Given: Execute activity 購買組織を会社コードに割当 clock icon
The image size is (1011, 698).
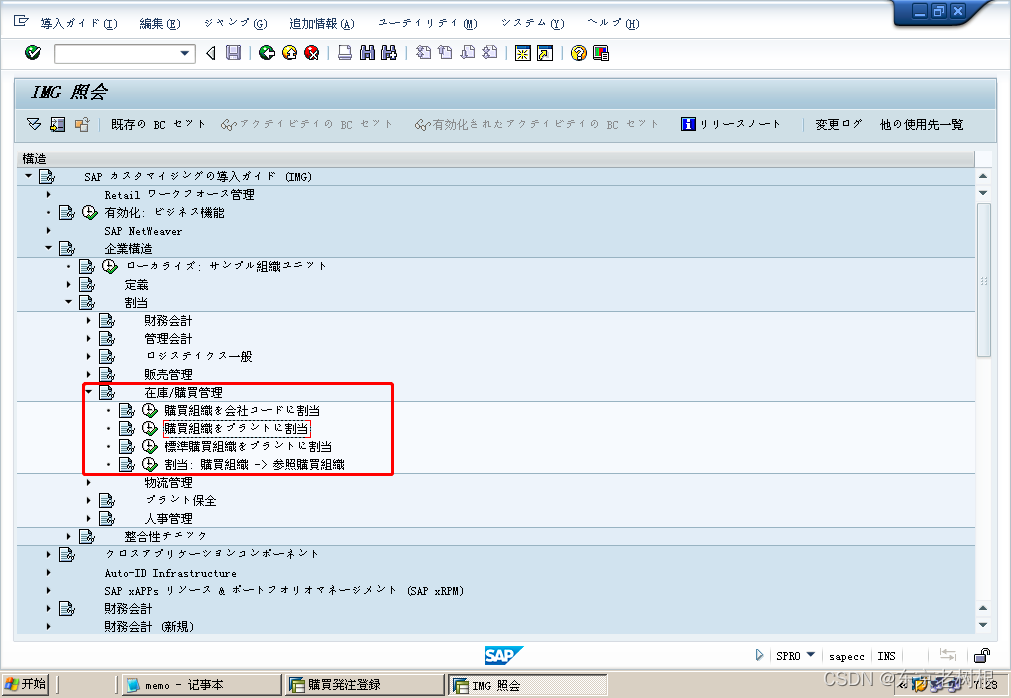Looking at the screenshot, I should coord(150,410).
